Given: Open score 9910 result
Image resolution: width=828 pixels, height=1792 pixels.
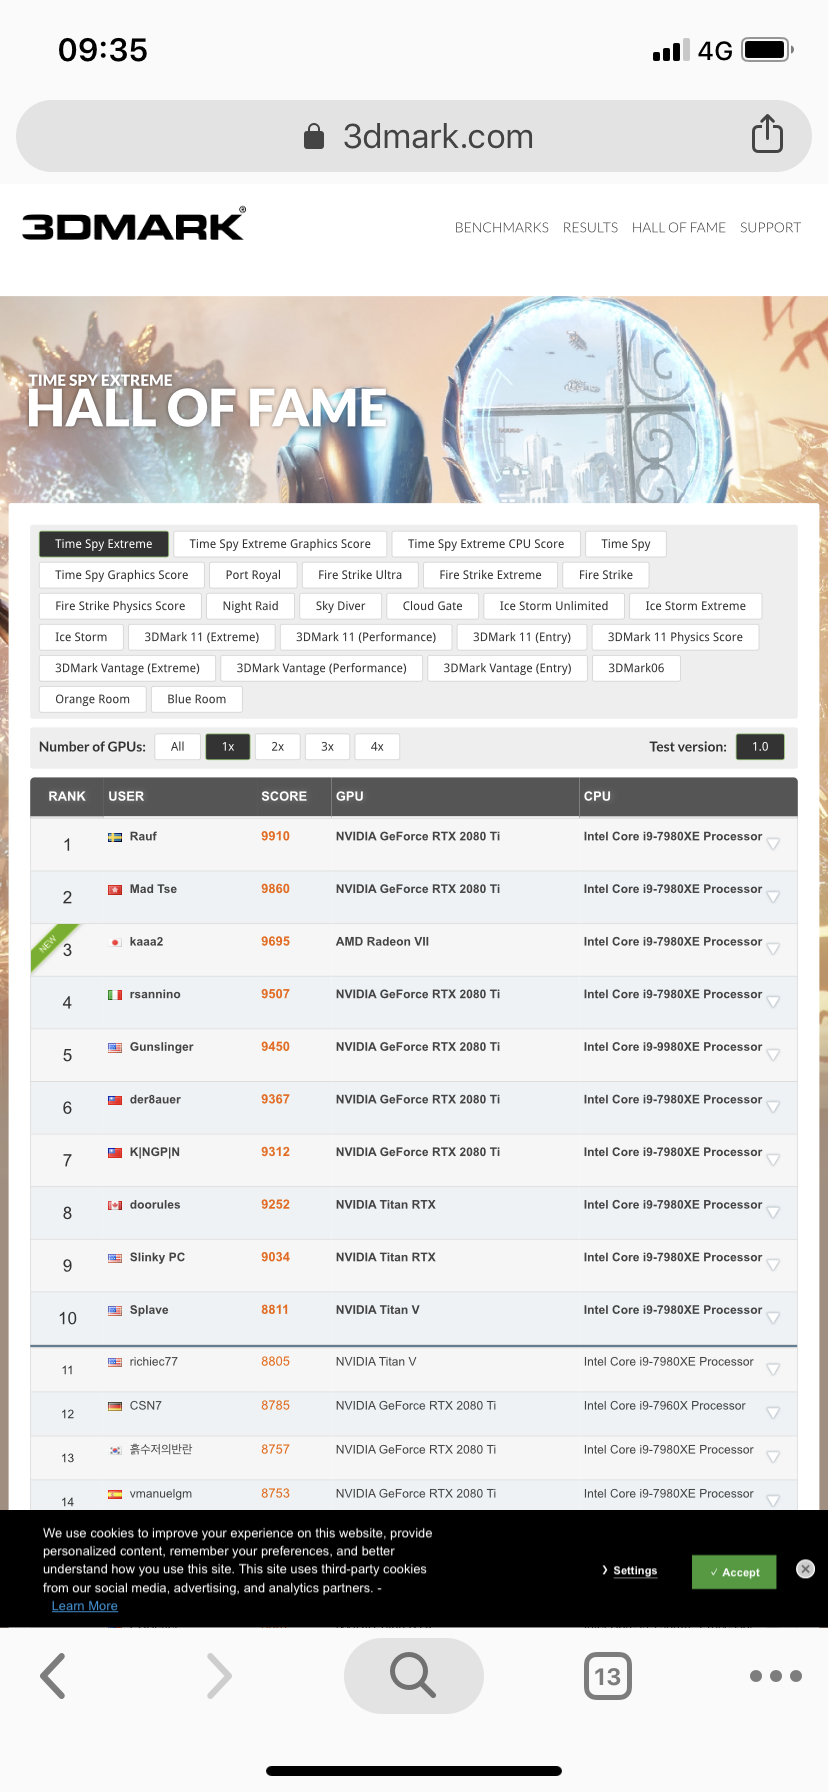Looking at the screenshot, I should (x=275, y=837).
